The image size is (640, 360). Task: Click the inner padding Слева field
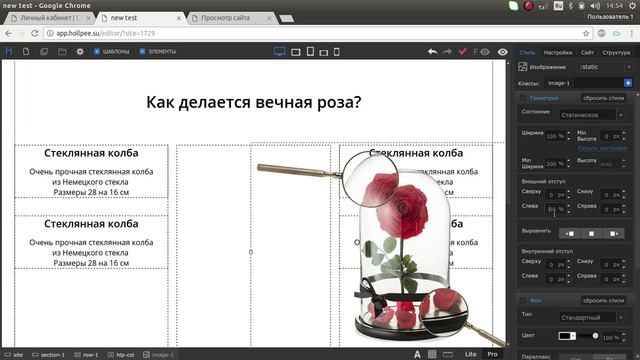pos(555,279)
